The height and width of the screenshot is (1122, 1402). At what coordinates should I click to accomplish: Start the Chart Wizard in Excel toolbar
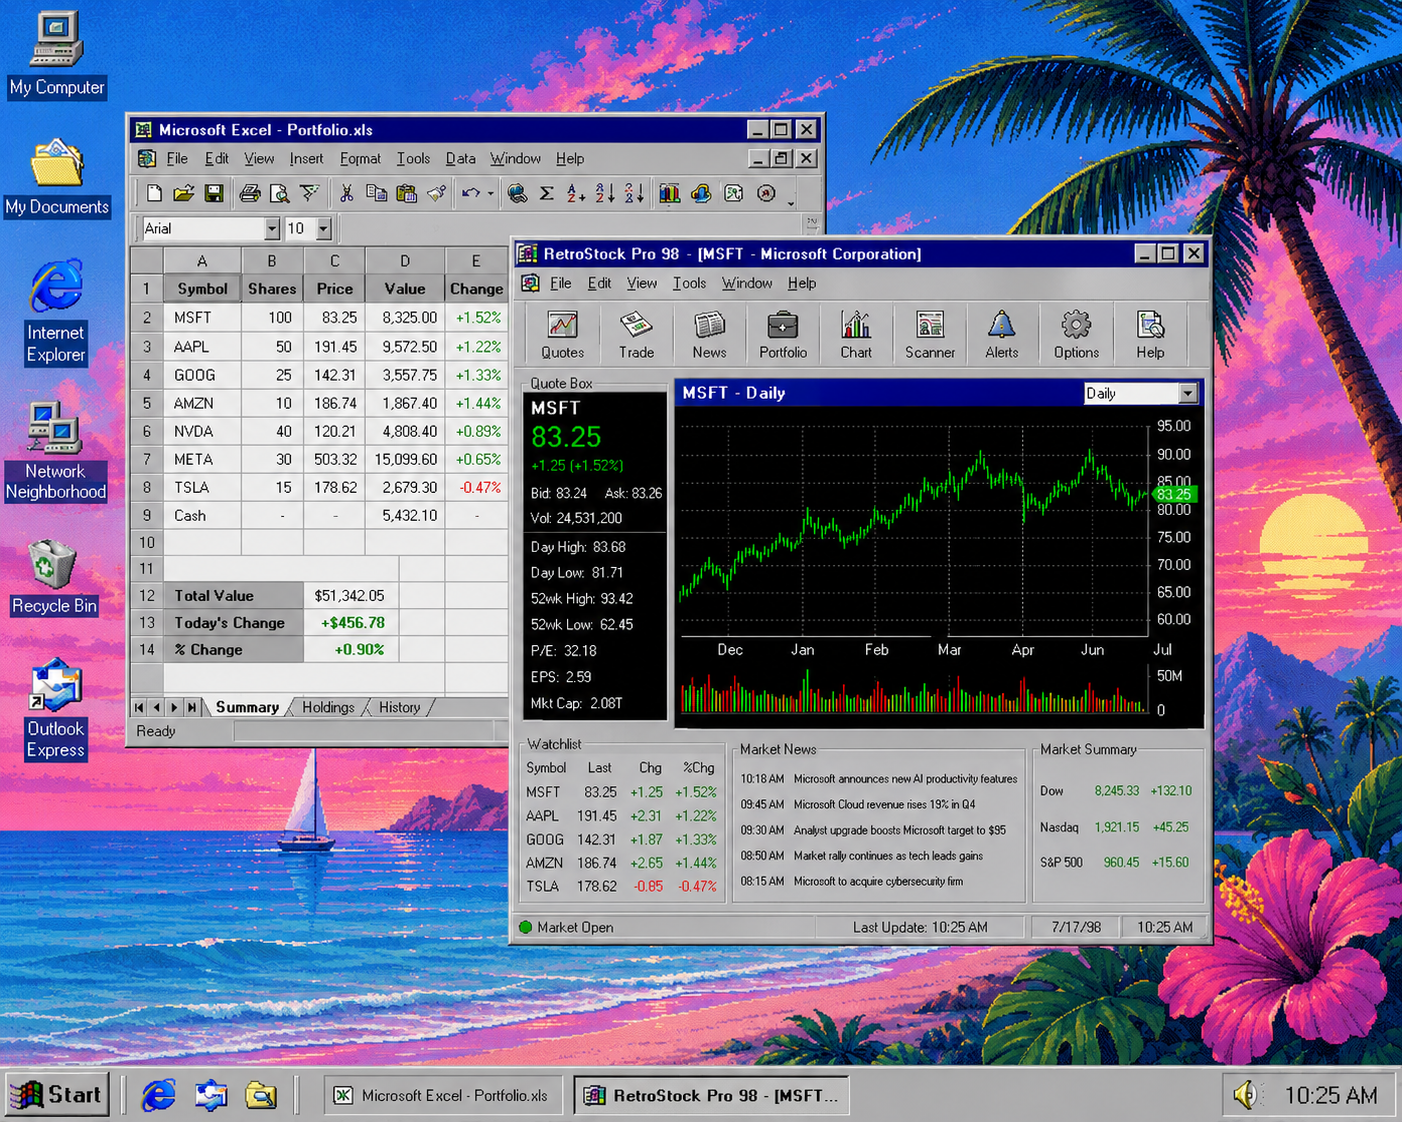click(669, 193)
